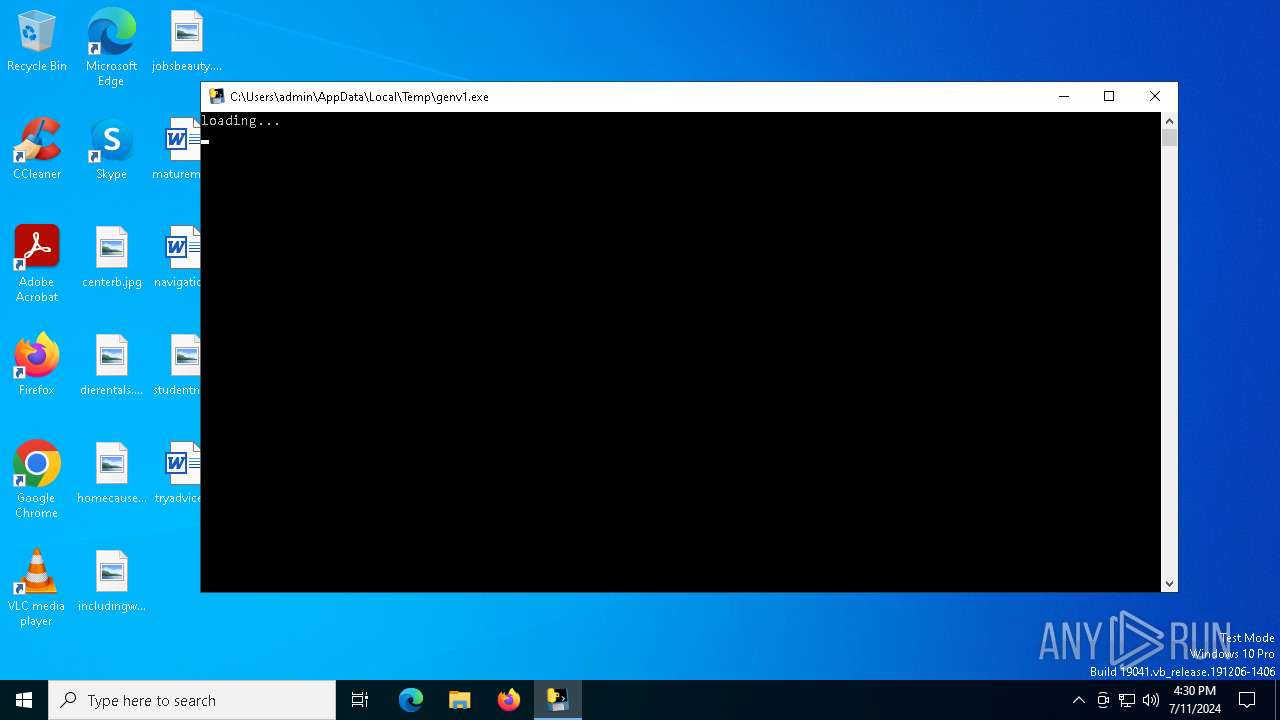Maximize the genv1.exe console window
1280x720 pixels.
pyautogui.click(x=1109, y=97)
